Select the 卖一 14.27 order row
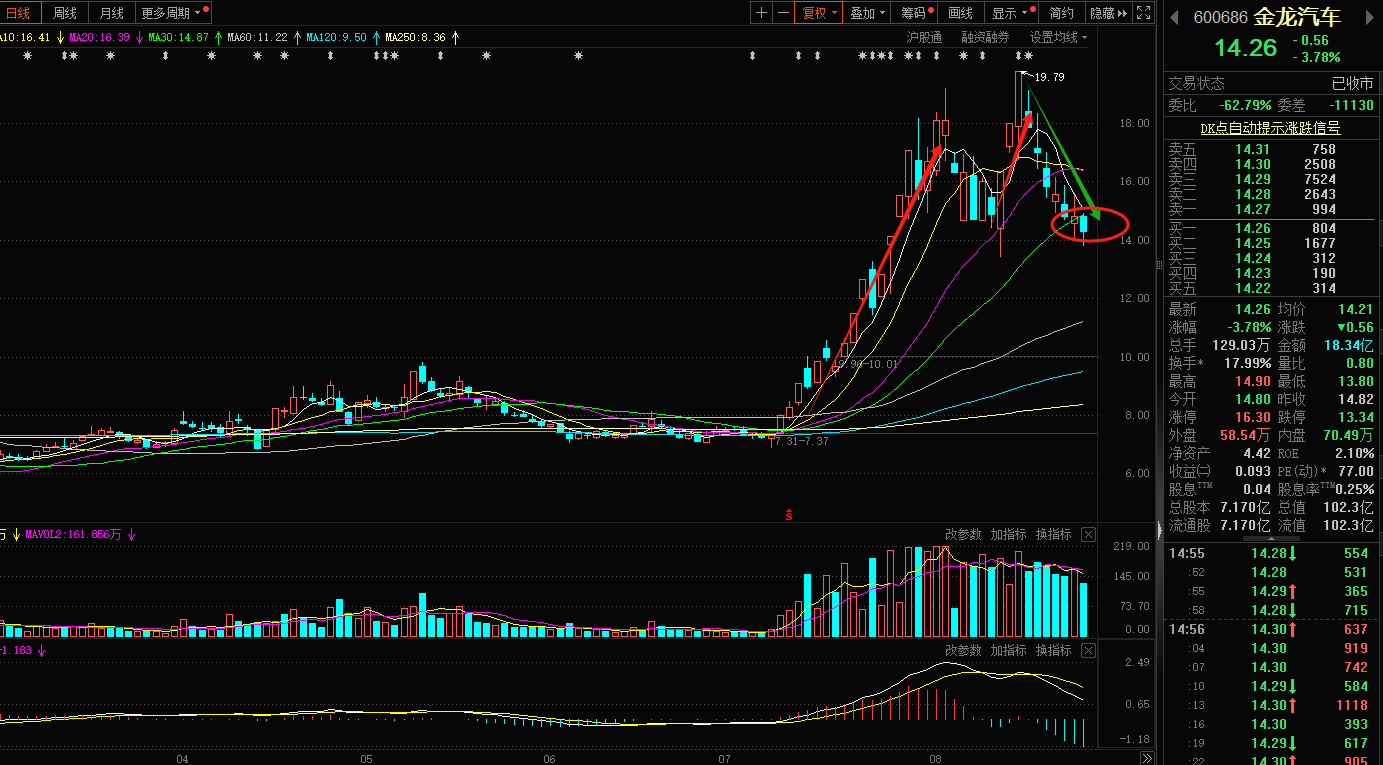Screen dimensions: 1383x765 click(1270, 209)
